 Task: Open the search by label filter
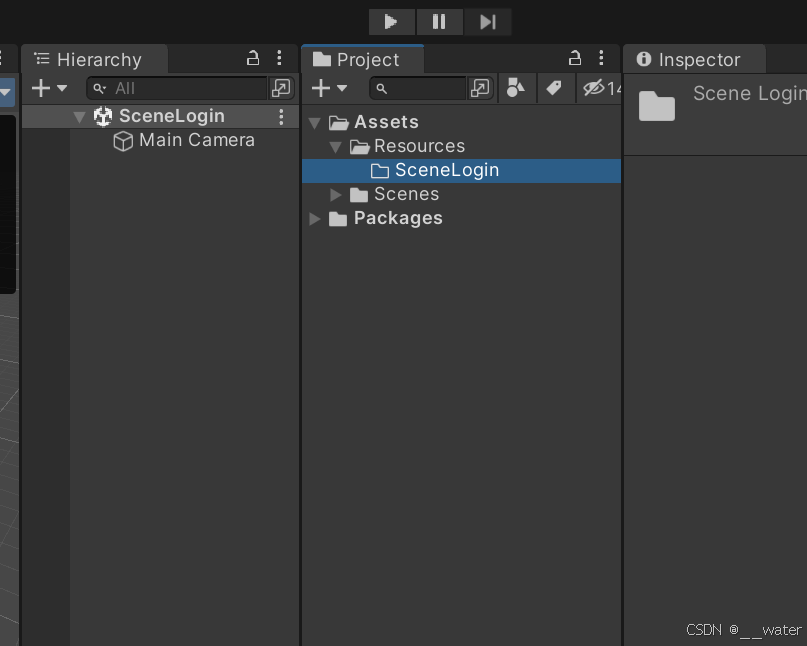click(554, 88)
